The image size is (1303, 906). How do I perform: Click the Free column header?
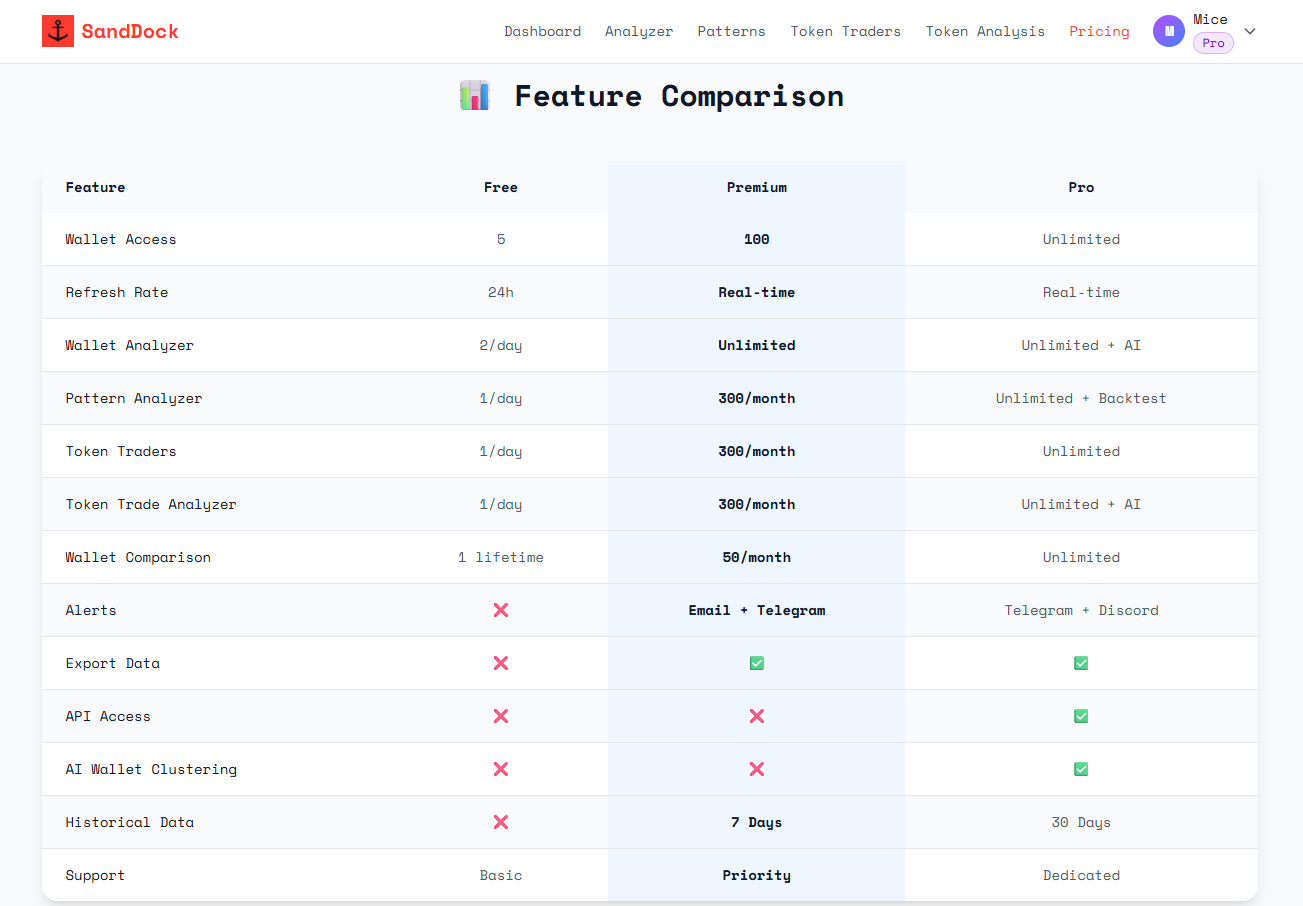point(501,187)
